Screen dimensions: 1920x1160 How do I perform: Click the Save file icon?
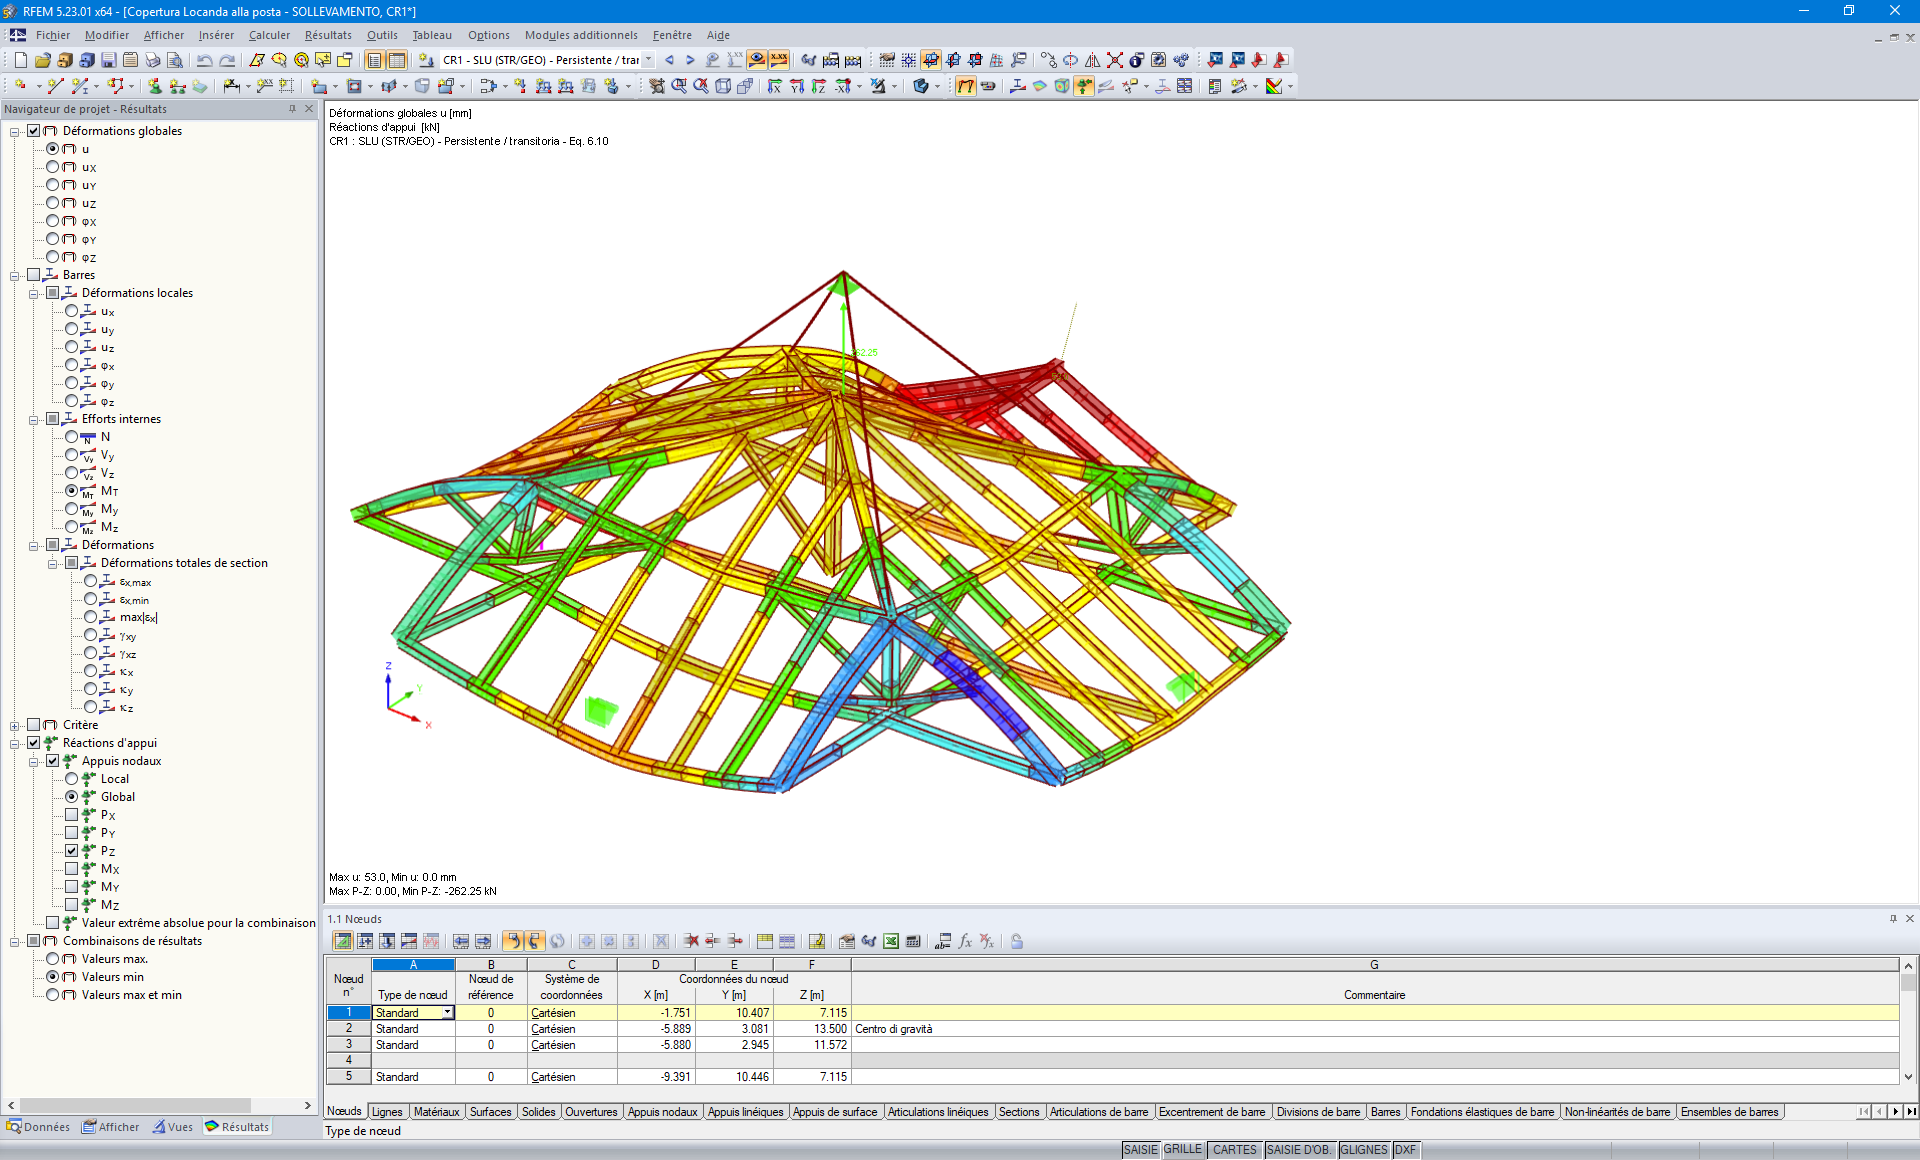[108, 60]
